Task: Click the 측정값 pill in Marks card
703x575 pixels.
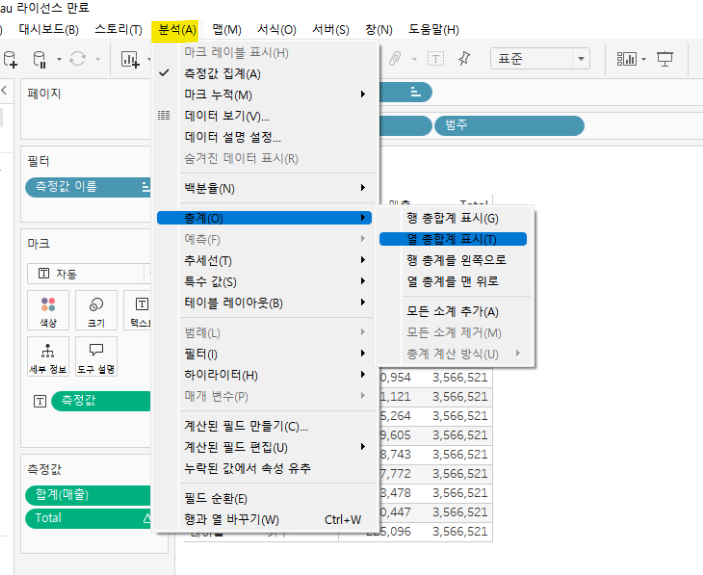Action: coord(101,401)
